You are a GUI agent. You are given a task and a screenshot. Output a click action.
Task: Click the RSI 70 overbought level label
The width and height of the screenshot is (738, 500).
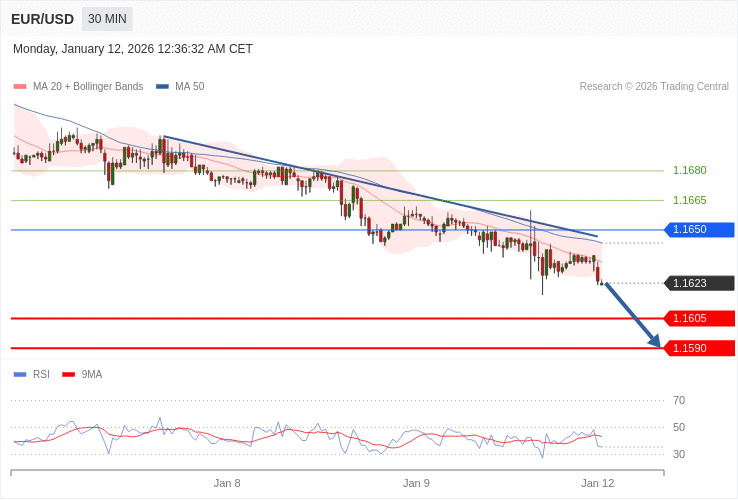679,401
